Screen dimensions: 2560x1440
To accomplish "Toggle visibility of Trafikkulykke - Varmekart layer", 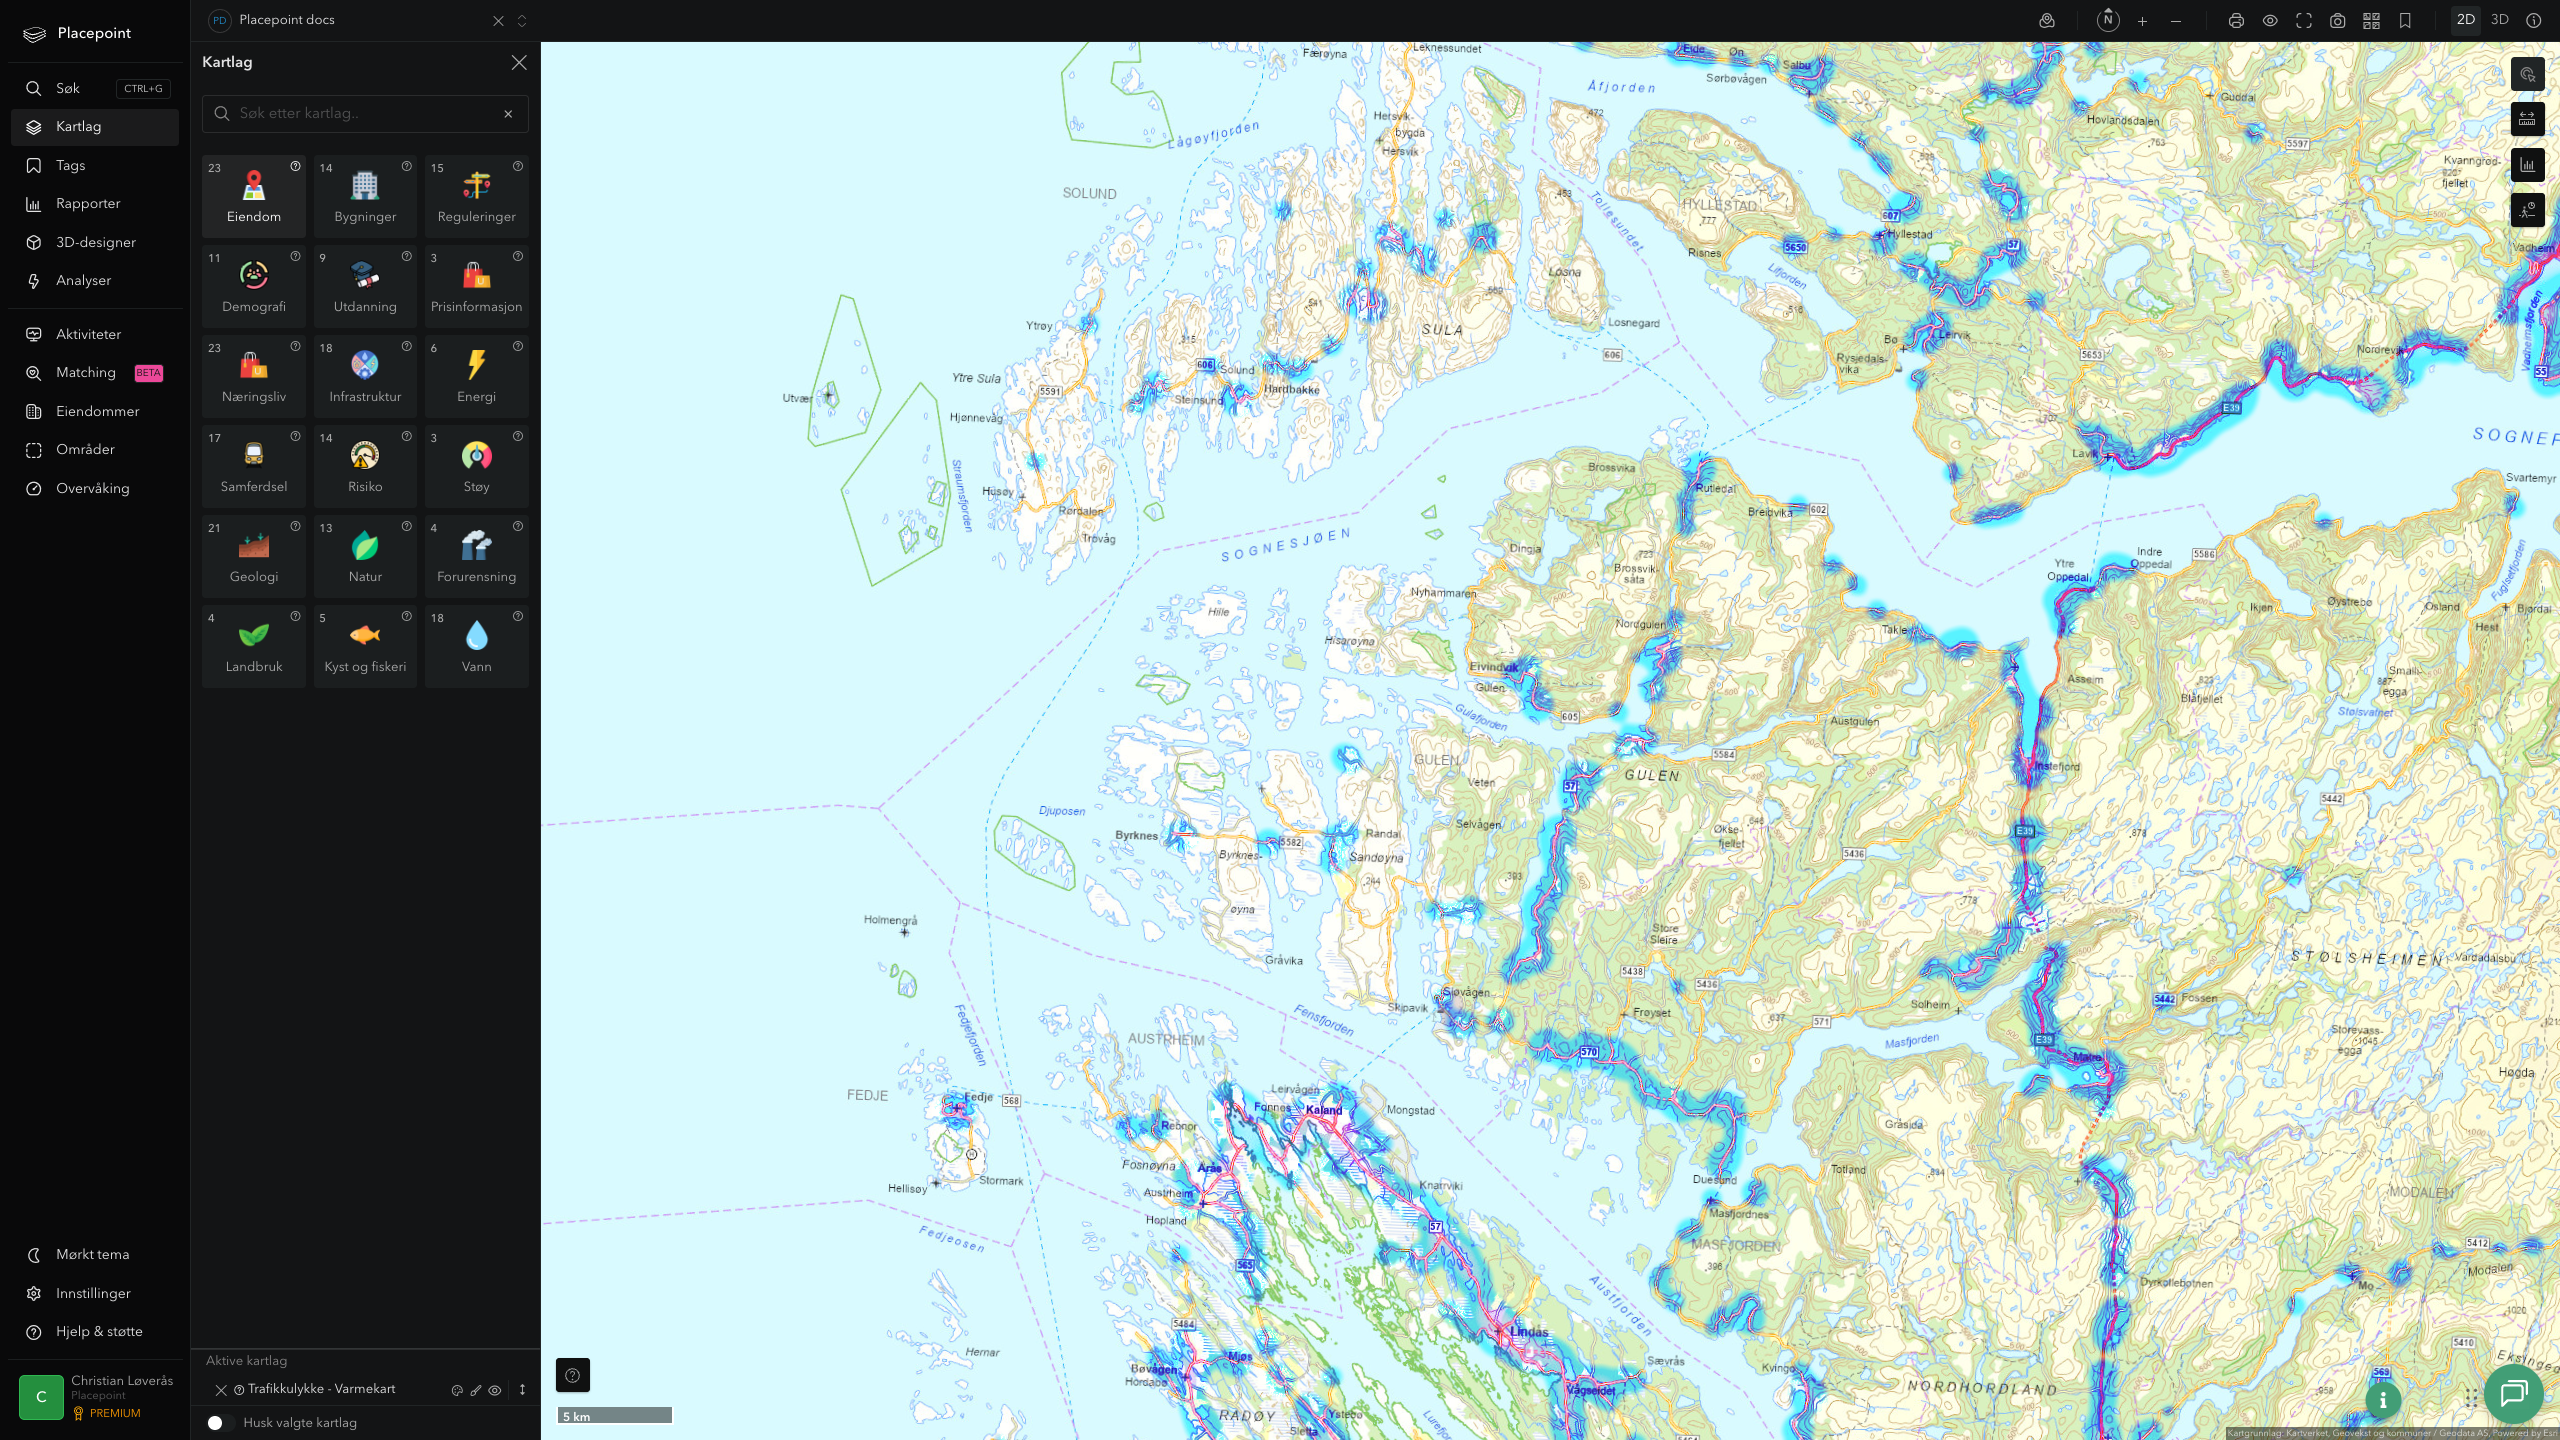I will [495, 1390].
